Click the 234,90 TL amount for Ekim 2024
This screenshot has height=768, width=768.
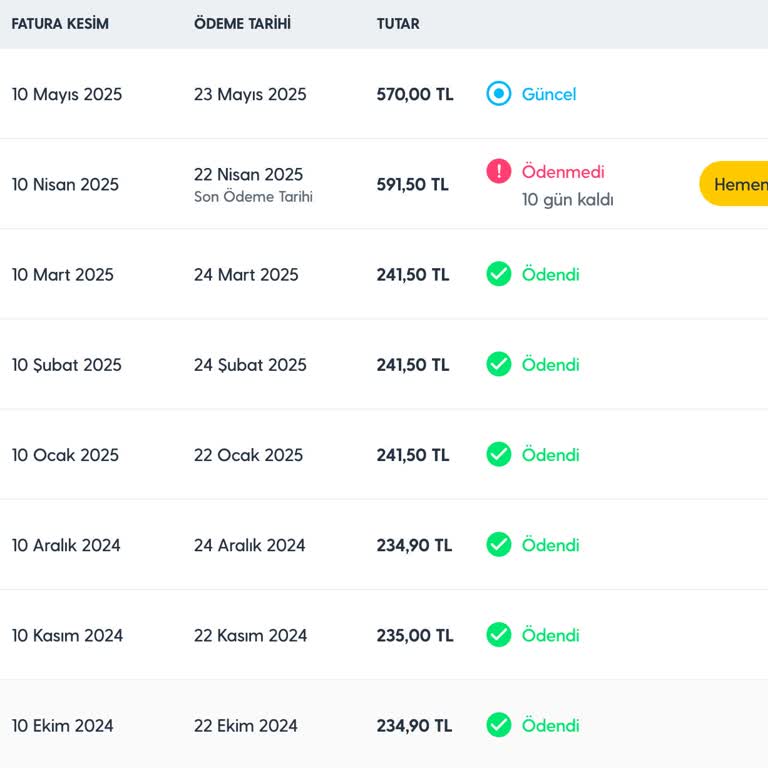pyautogui.click(x=414, y=725)
